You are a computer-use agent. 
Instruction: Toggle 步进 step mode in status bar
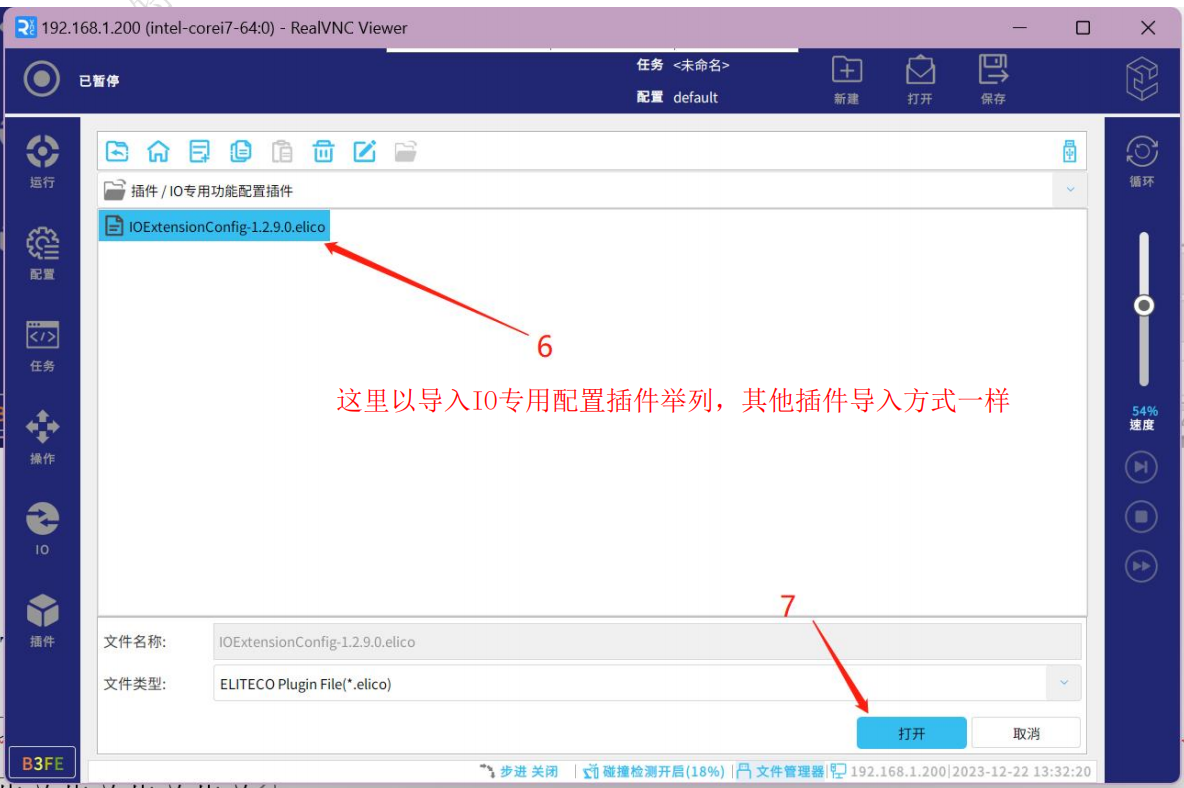point(519,771)
